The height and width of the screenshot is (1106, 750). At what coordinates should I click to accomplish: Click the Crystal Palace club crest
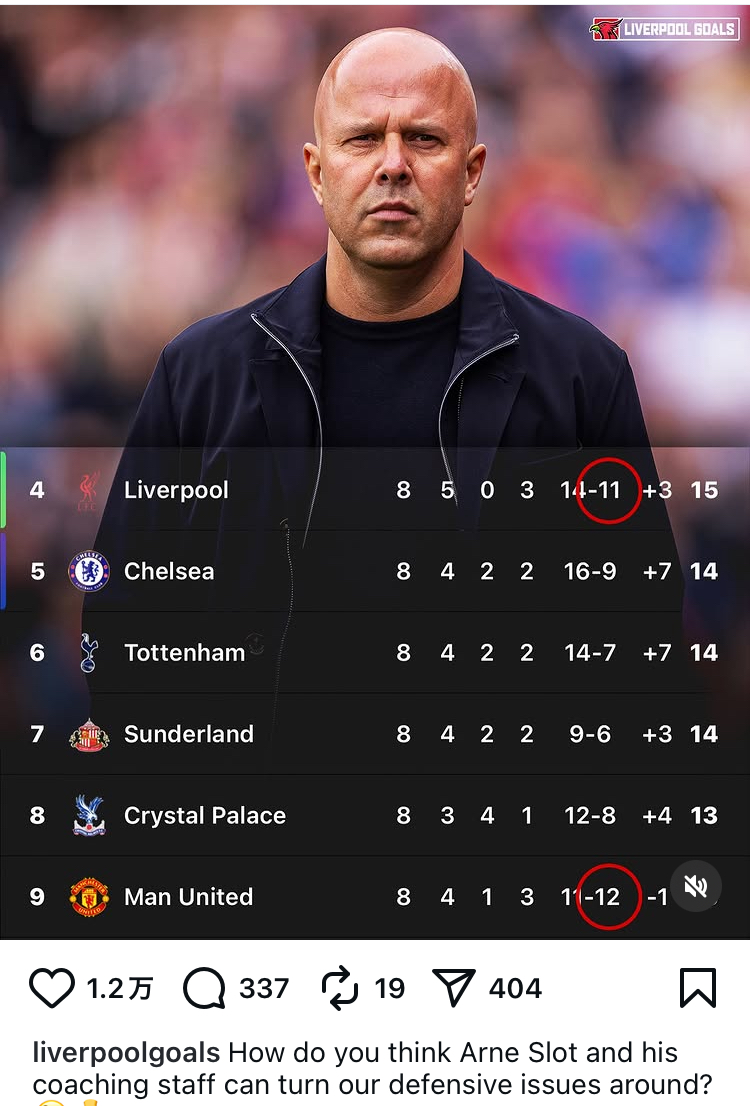point(89,816)
